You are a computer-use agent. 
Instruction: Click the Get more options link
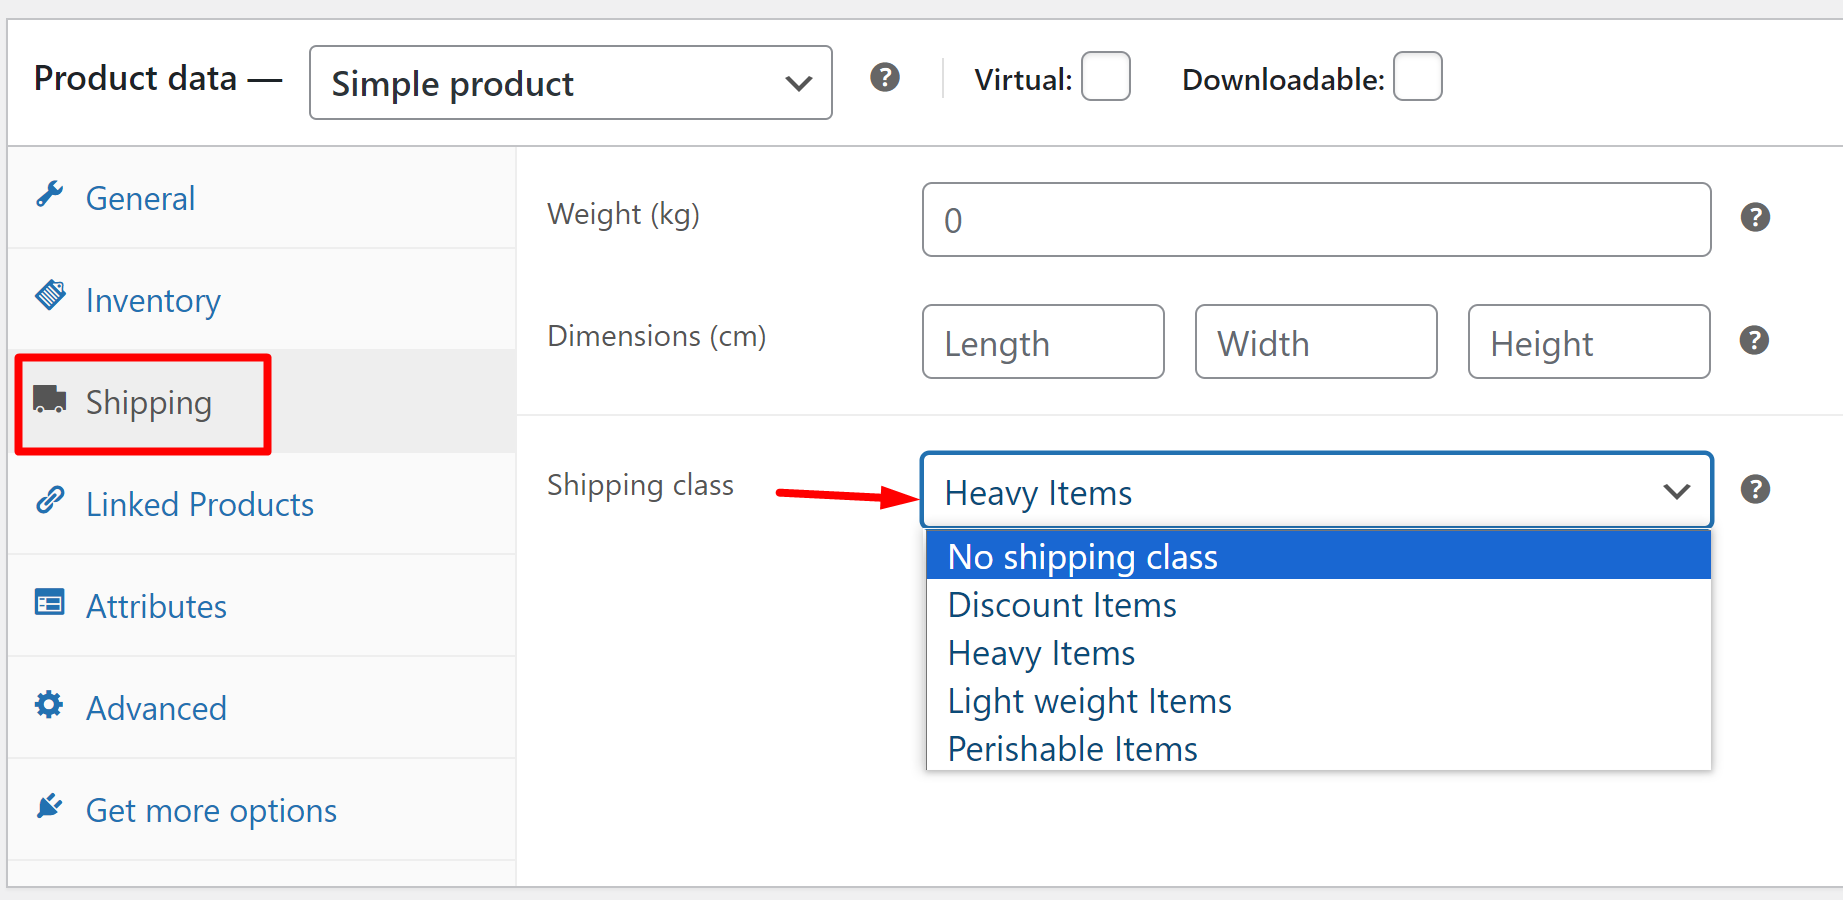[x=210, y=810]
